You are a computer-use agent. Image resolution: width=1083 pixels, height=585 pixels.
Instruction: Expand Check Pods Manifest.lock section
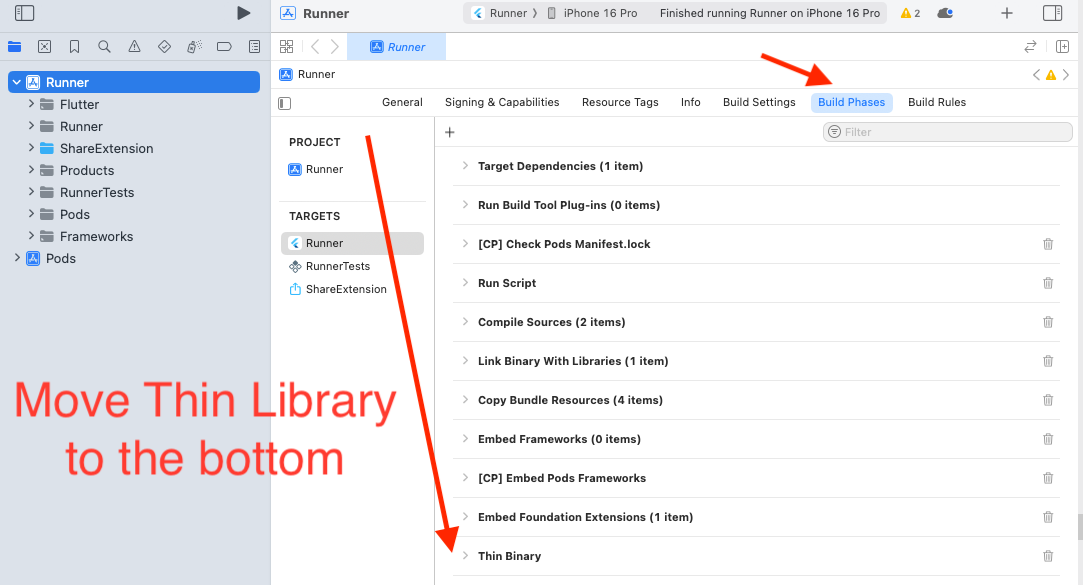[x=465, y=244]
